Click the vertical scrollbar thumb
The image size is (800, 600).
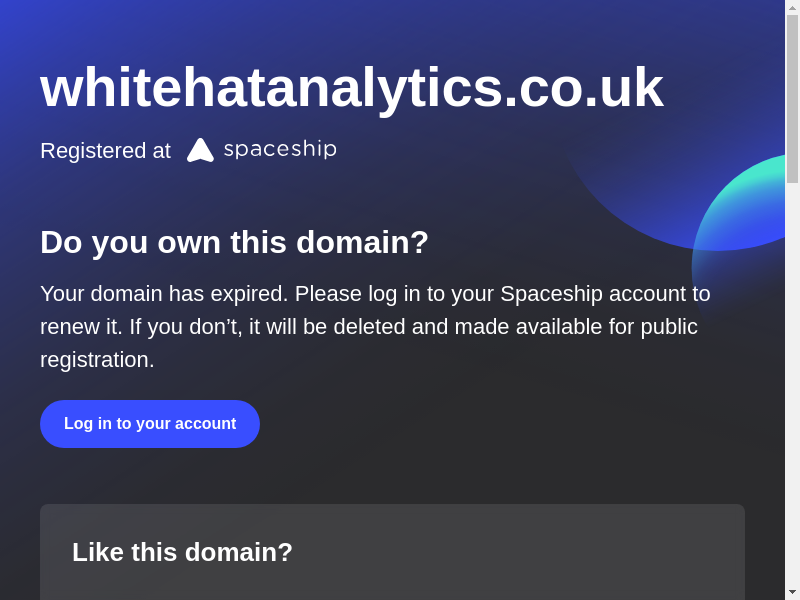coord(792,98)
